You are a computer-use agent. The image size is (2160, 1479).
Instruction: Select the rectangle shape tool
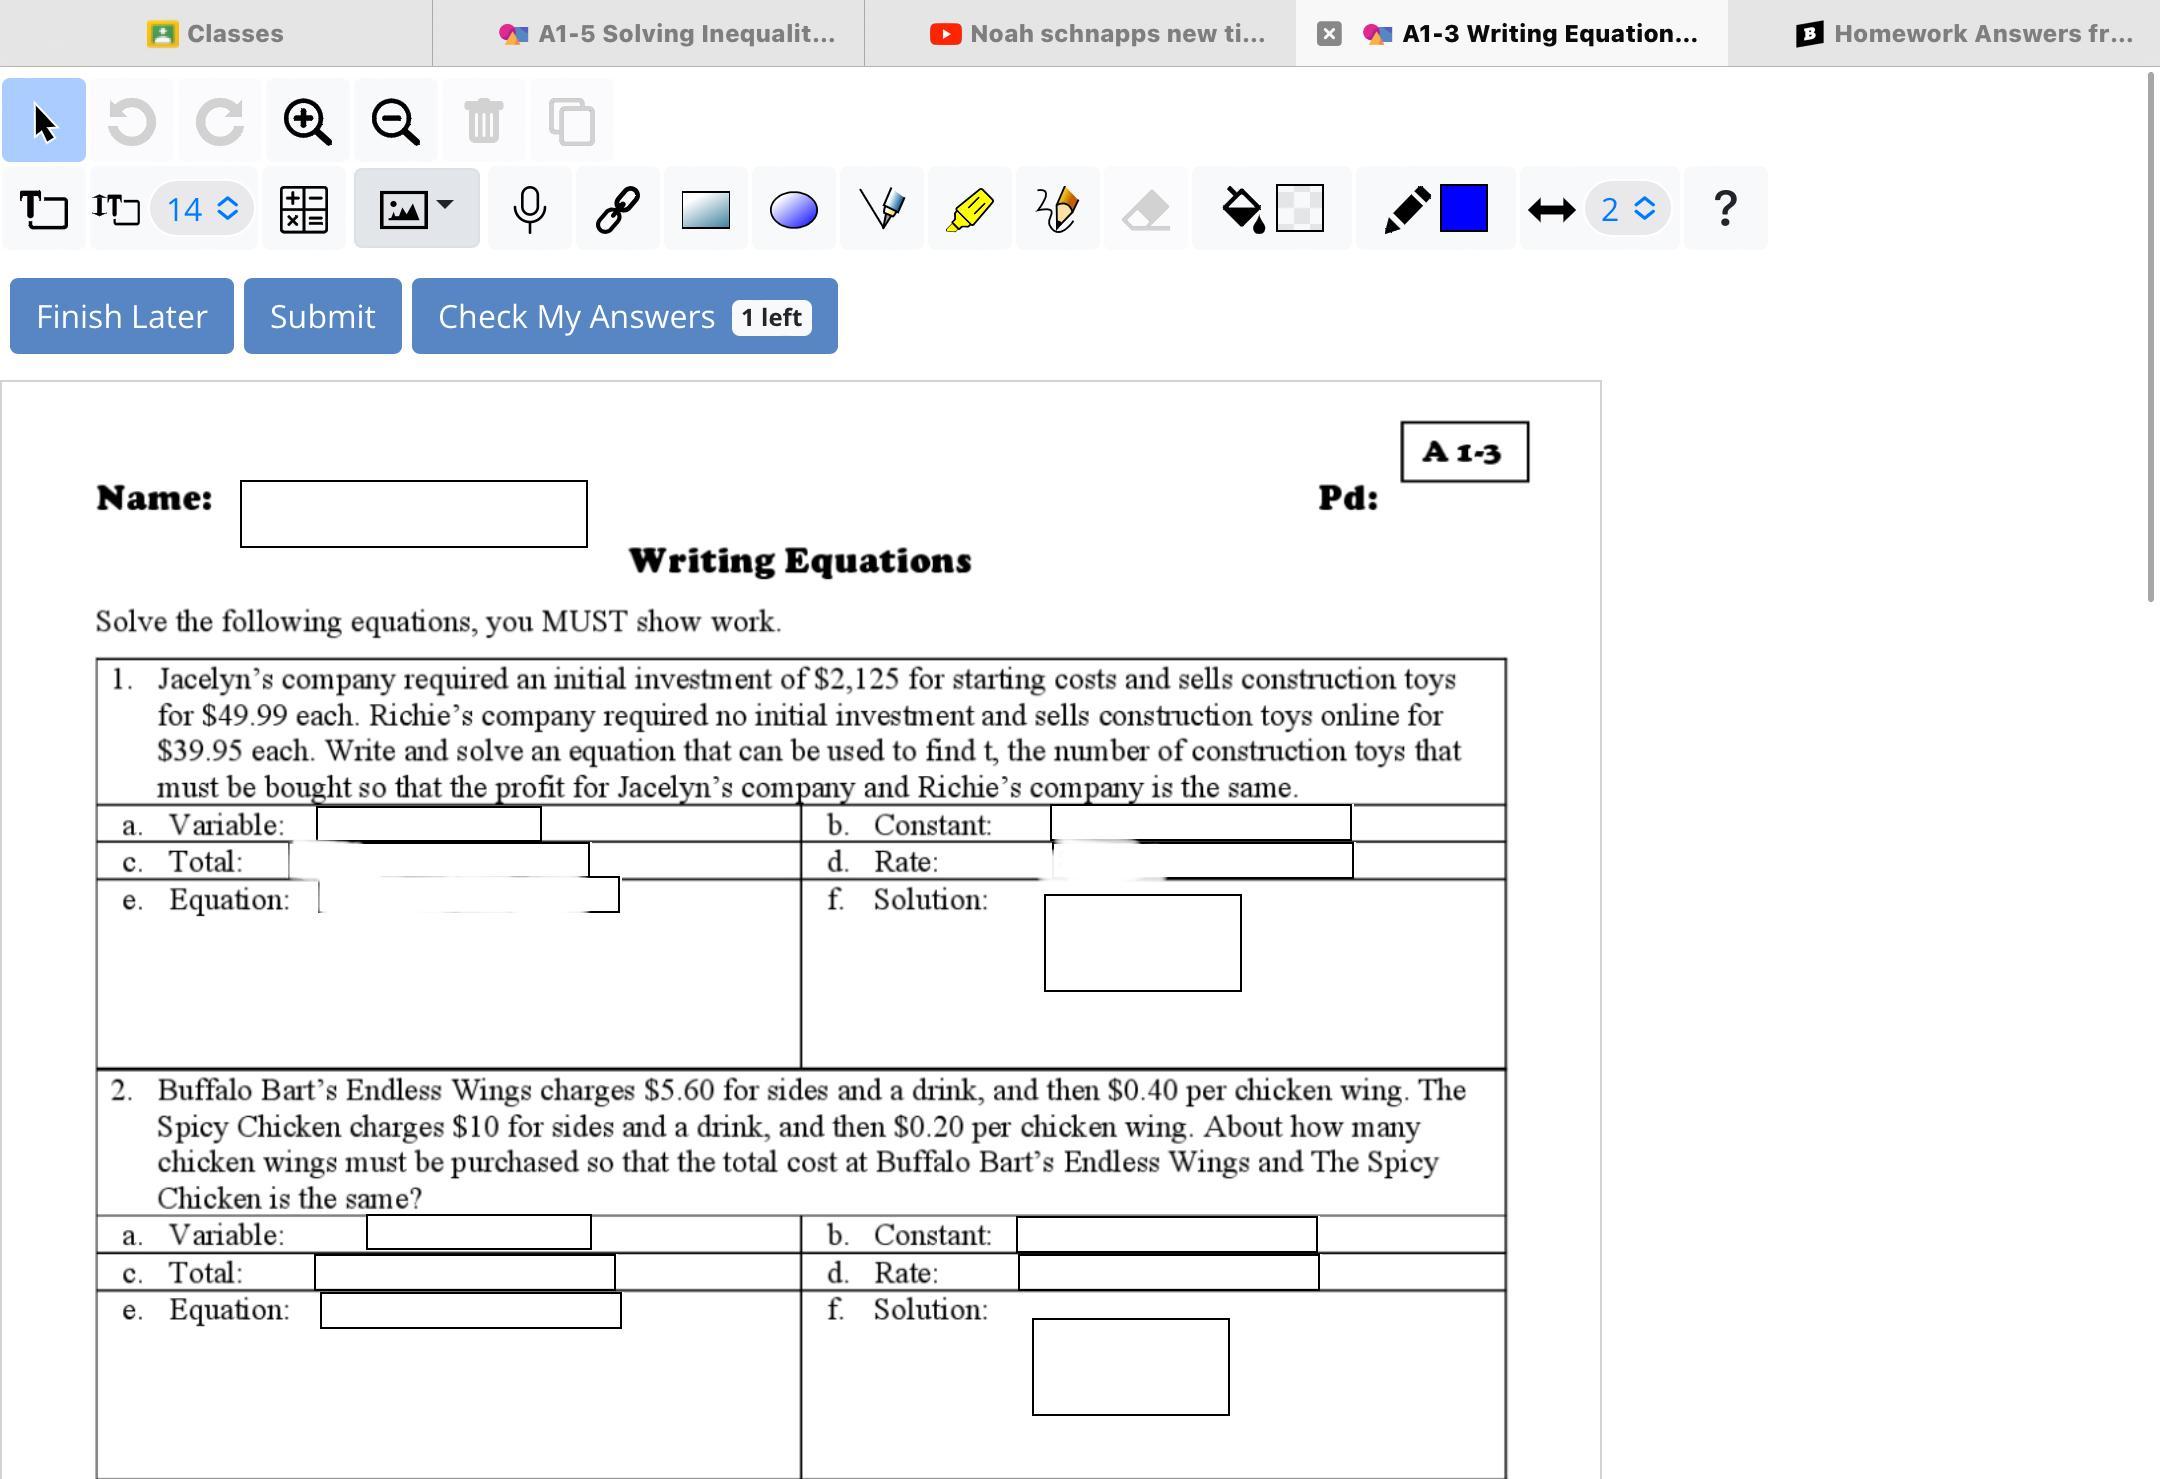[x=705, y=209]
